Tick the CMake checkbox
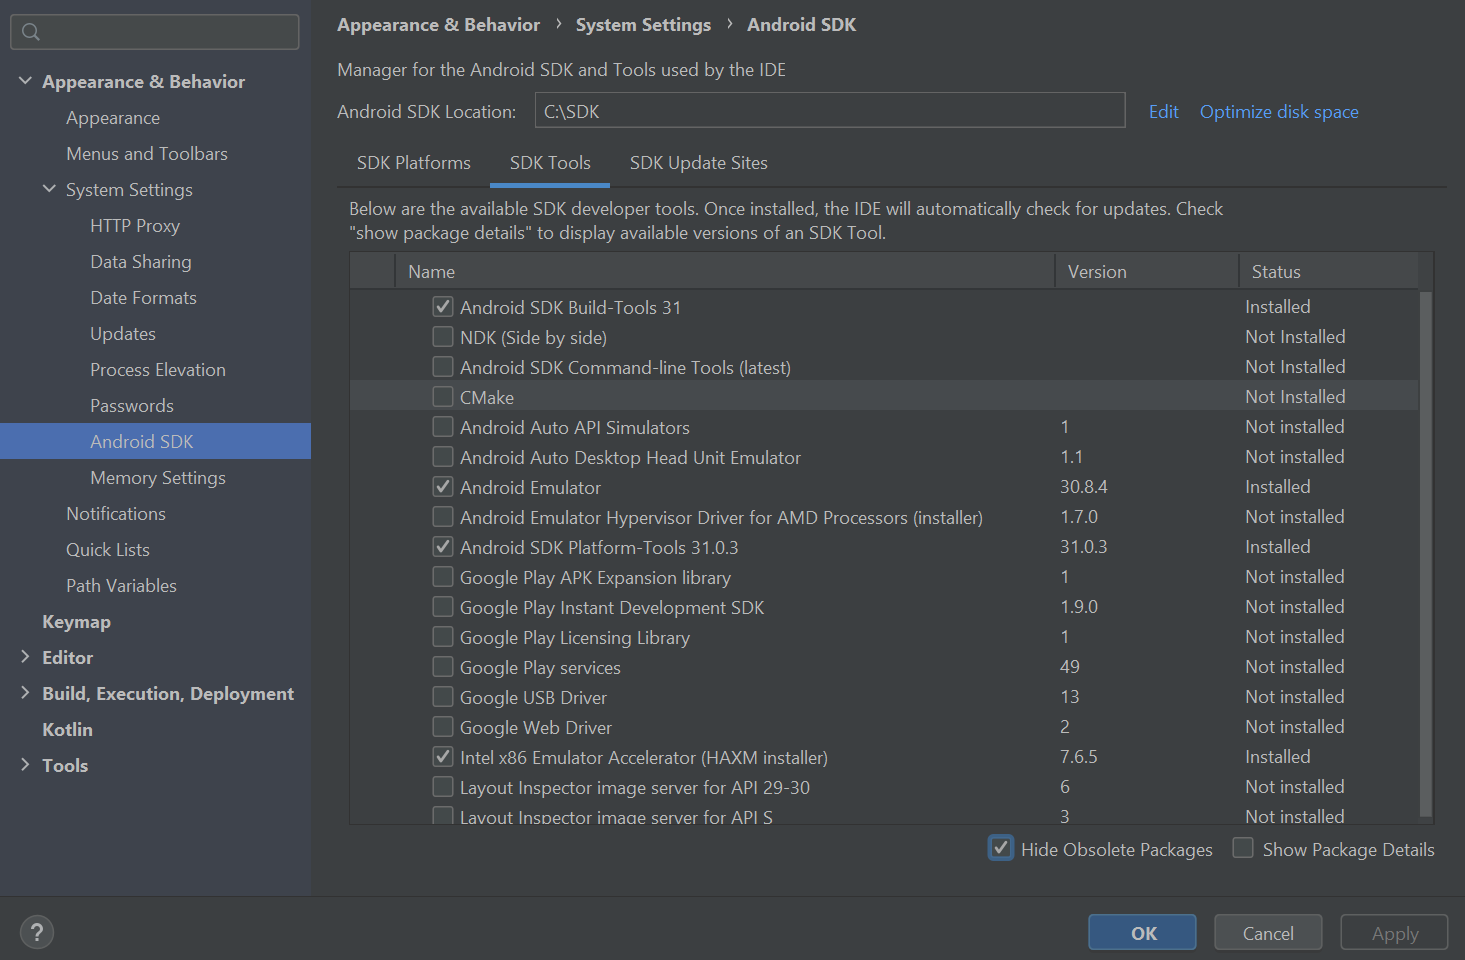Viewport: 1465px width, 960px height. (x=443, y=397)
